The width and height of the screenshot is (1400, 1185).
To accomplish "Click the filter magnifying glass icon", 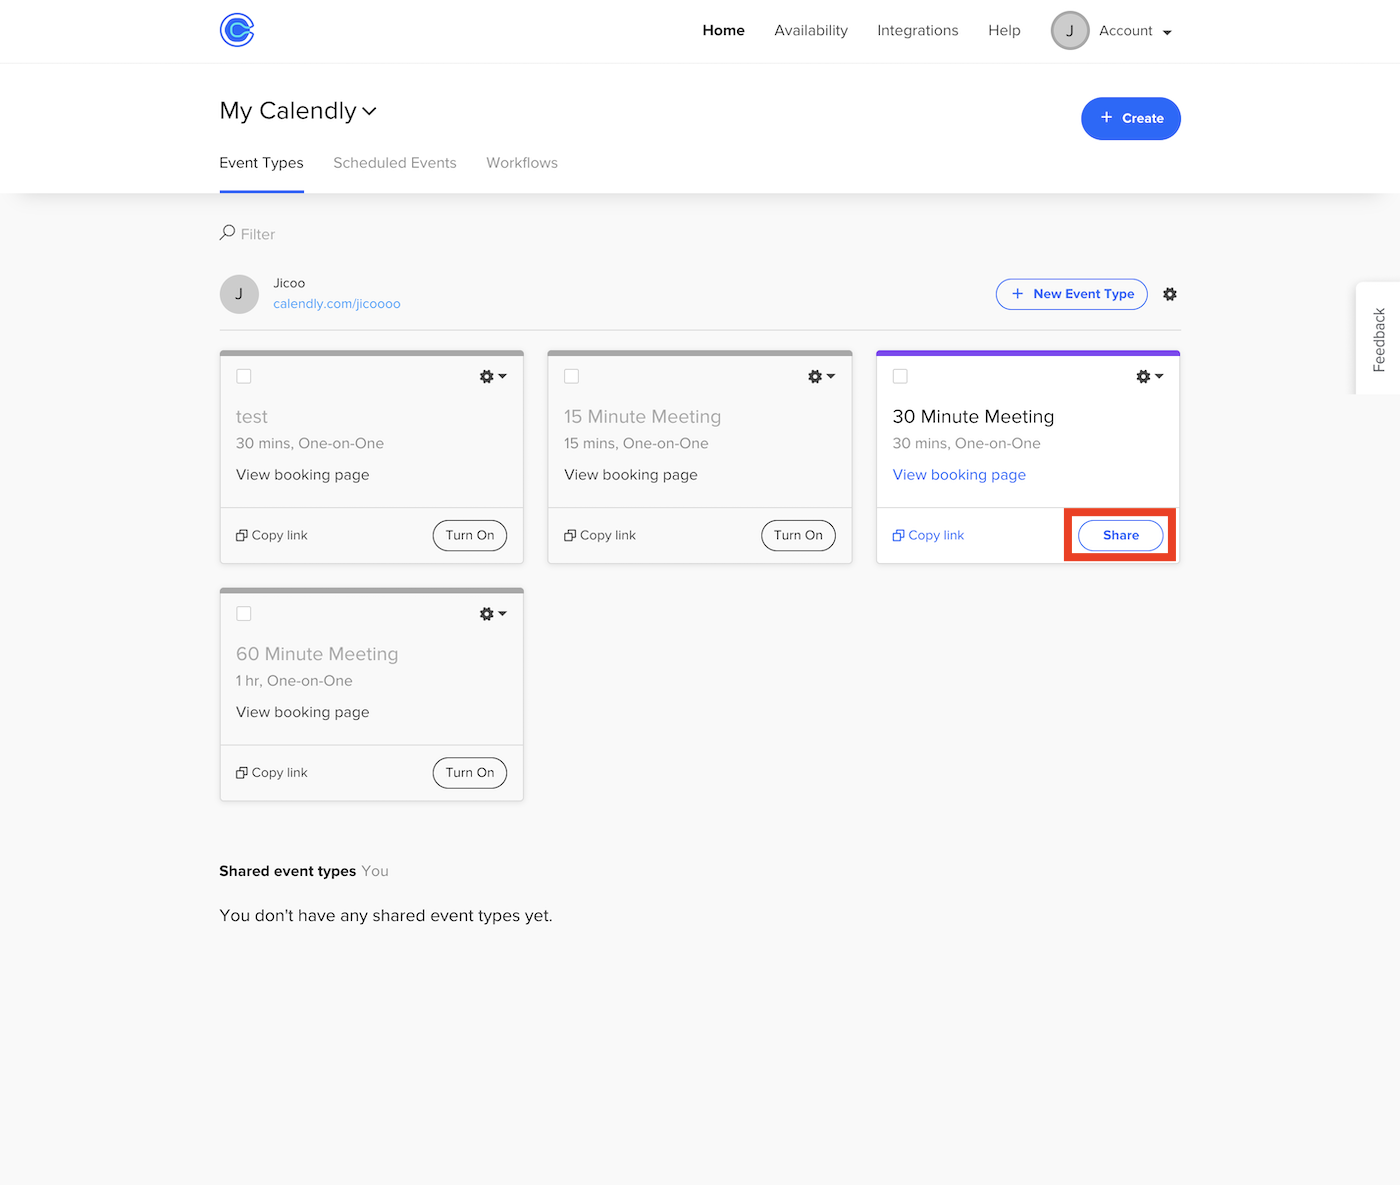I will [x=228, y=233].
